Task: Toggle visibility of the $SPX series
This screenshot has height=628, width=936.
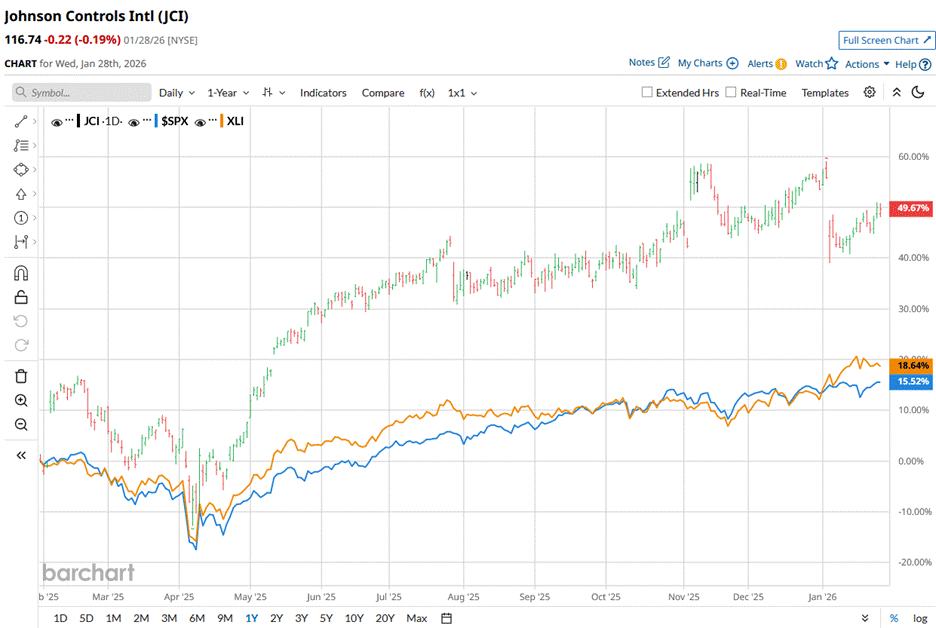Action: 135,121
